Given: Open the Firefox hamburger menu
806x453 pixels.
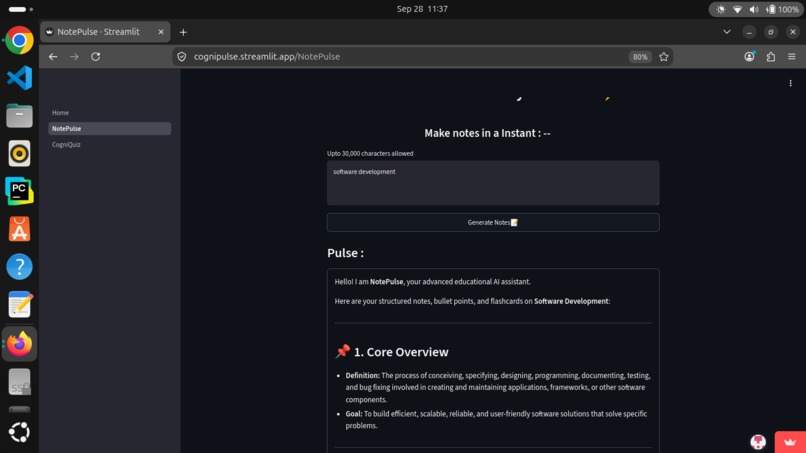Looking at the screenshot, I should pyautogui.click(x=792, y=57).
